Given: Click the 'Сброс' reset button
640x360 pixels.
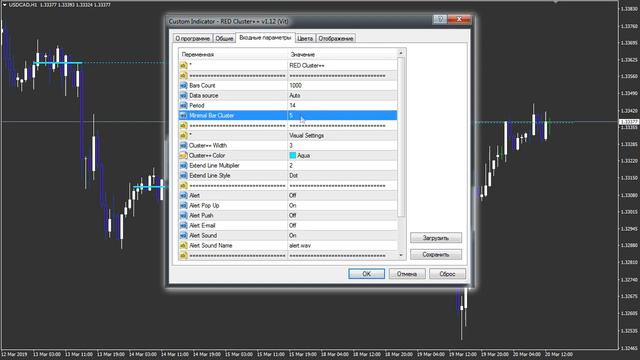Looking at the screenshot, I should [447, 274].
